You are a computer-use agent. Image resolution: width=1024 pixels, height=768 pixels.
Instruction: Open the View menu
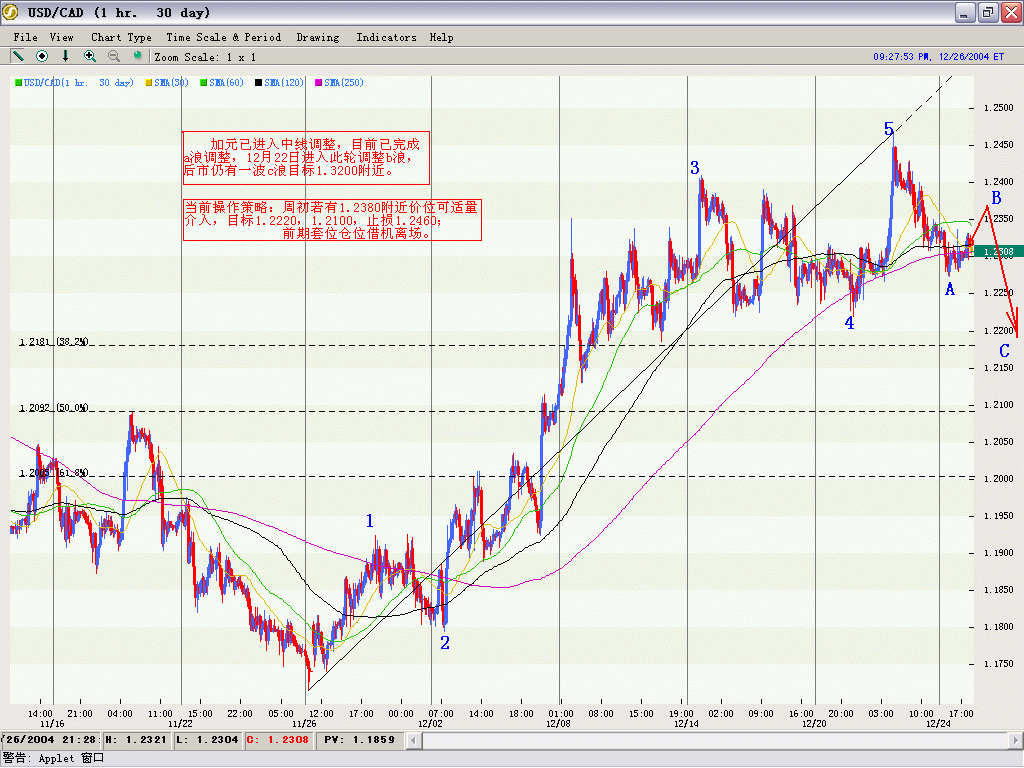[61, 37]
